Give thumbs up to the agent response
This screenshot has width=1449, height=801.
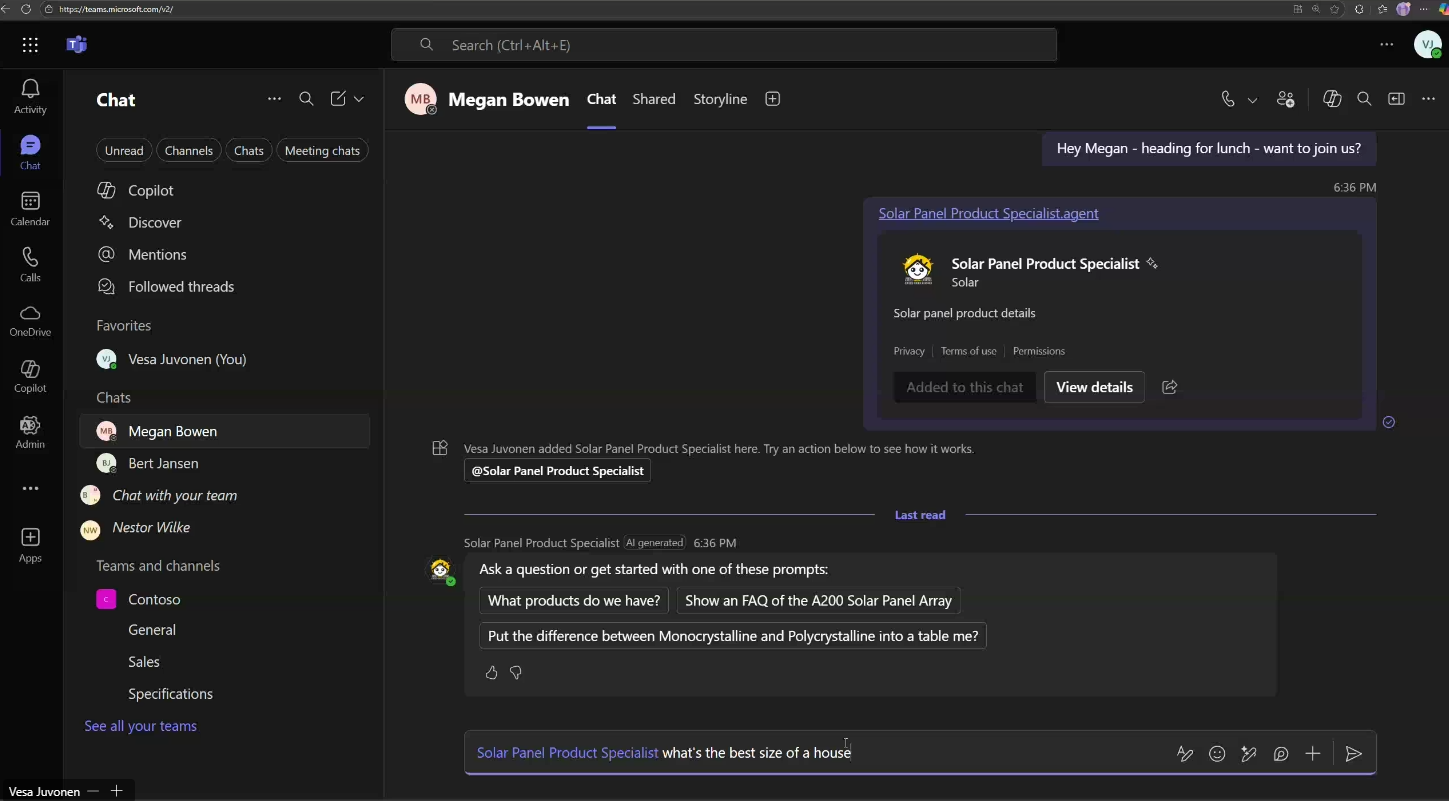[491, 673]
